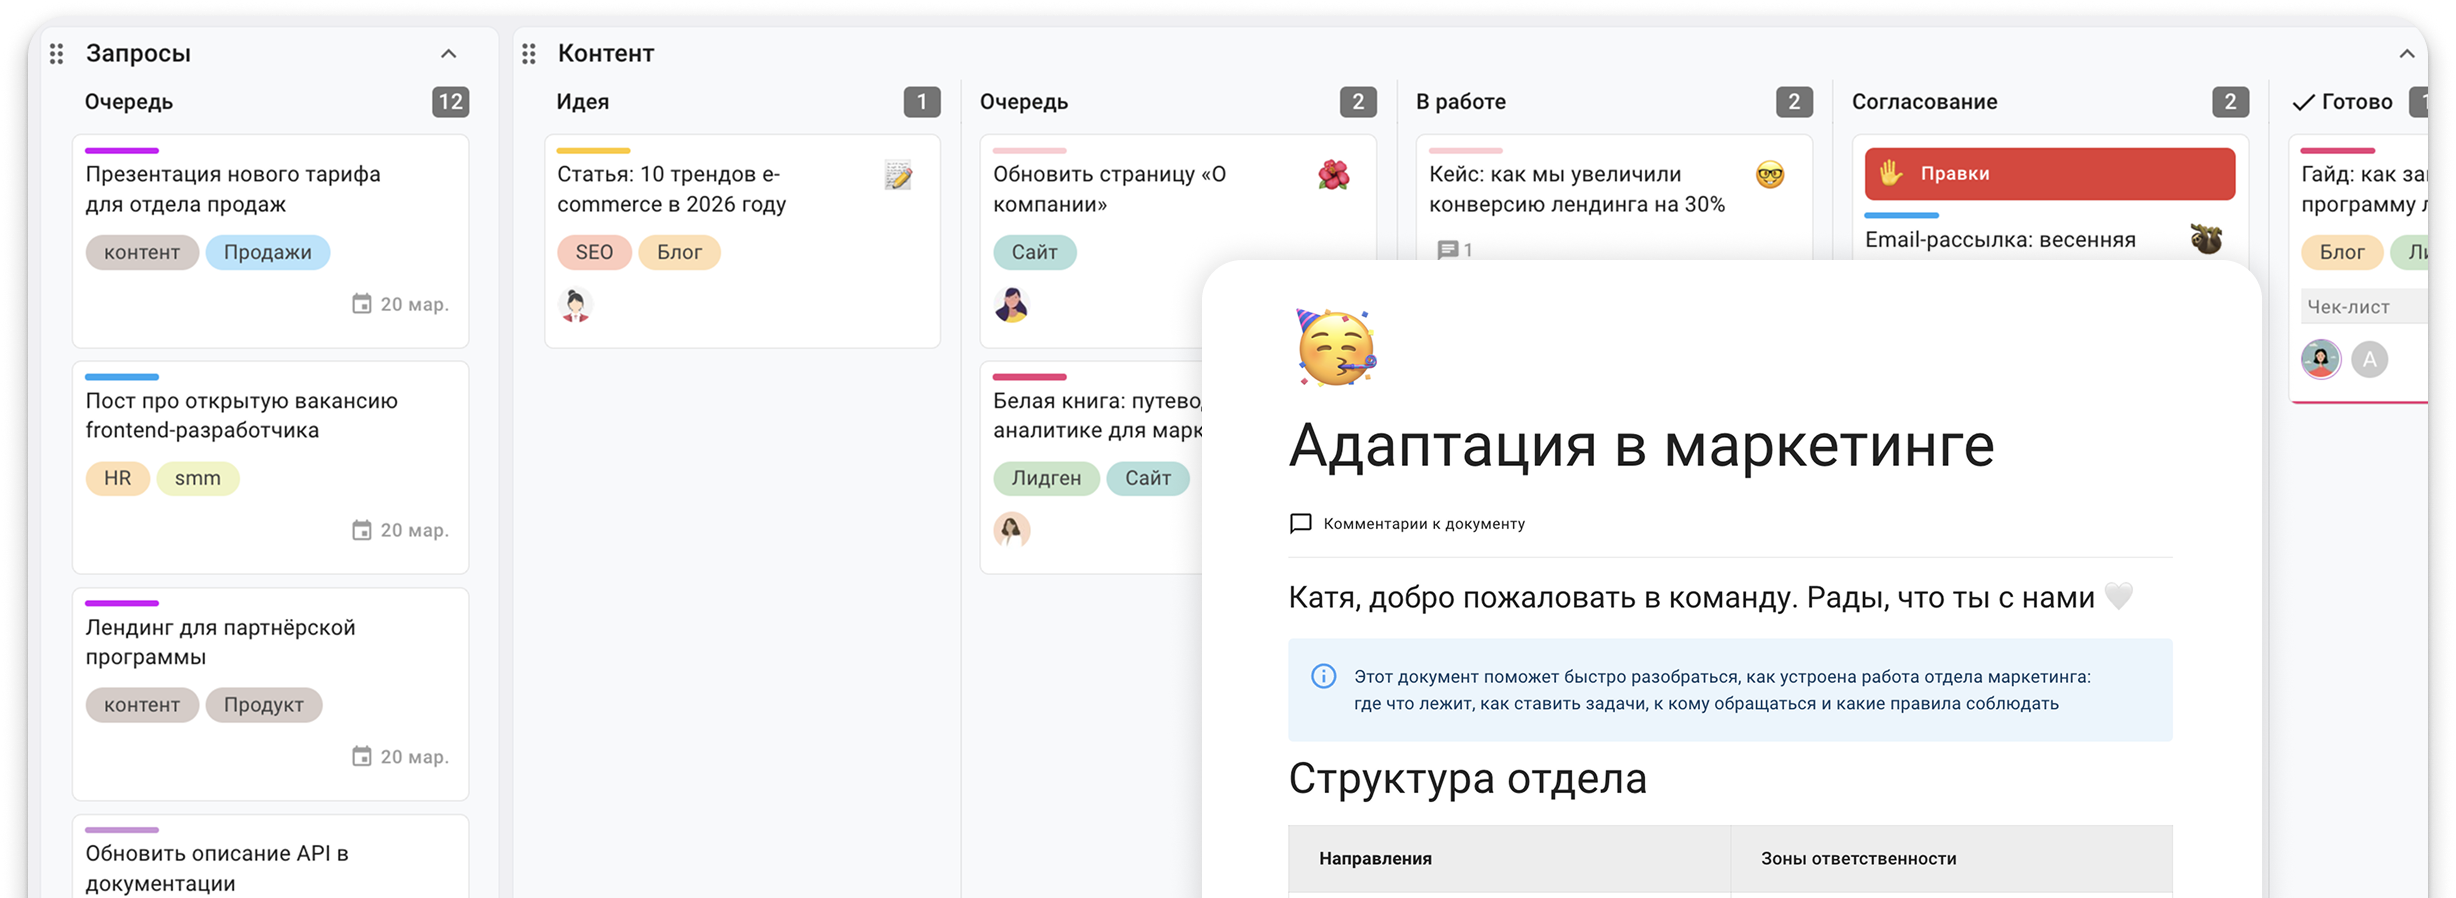The image size is (2456, 898).
Task: Click the SEO tag on Статья card
Action: pos(594,252)
